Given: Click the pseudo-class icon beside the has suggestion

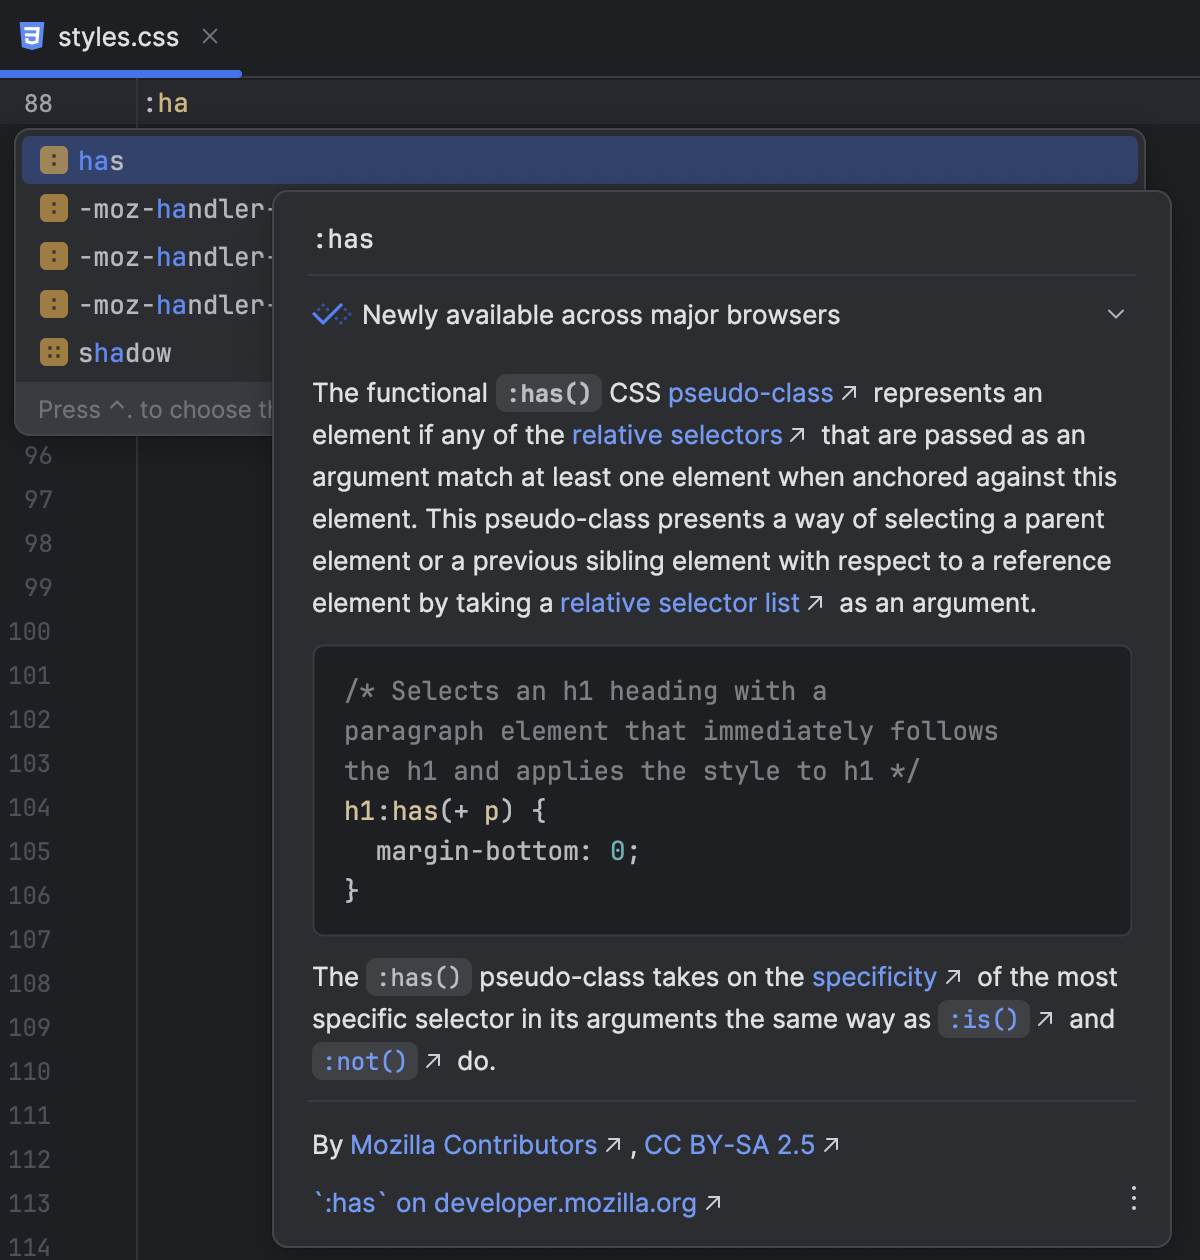Looking at the screenshot, I should (x=53, y=159).
